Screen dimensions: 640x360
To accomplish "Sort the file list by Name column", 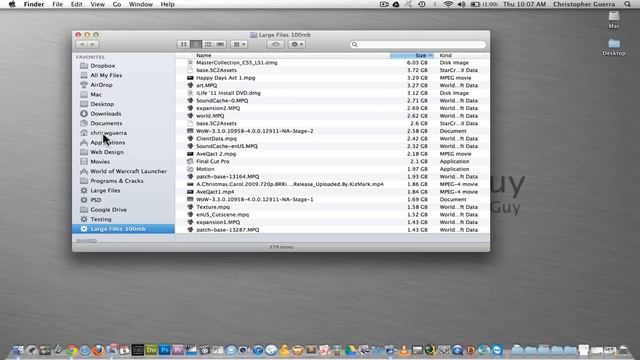I will (204, 55).
